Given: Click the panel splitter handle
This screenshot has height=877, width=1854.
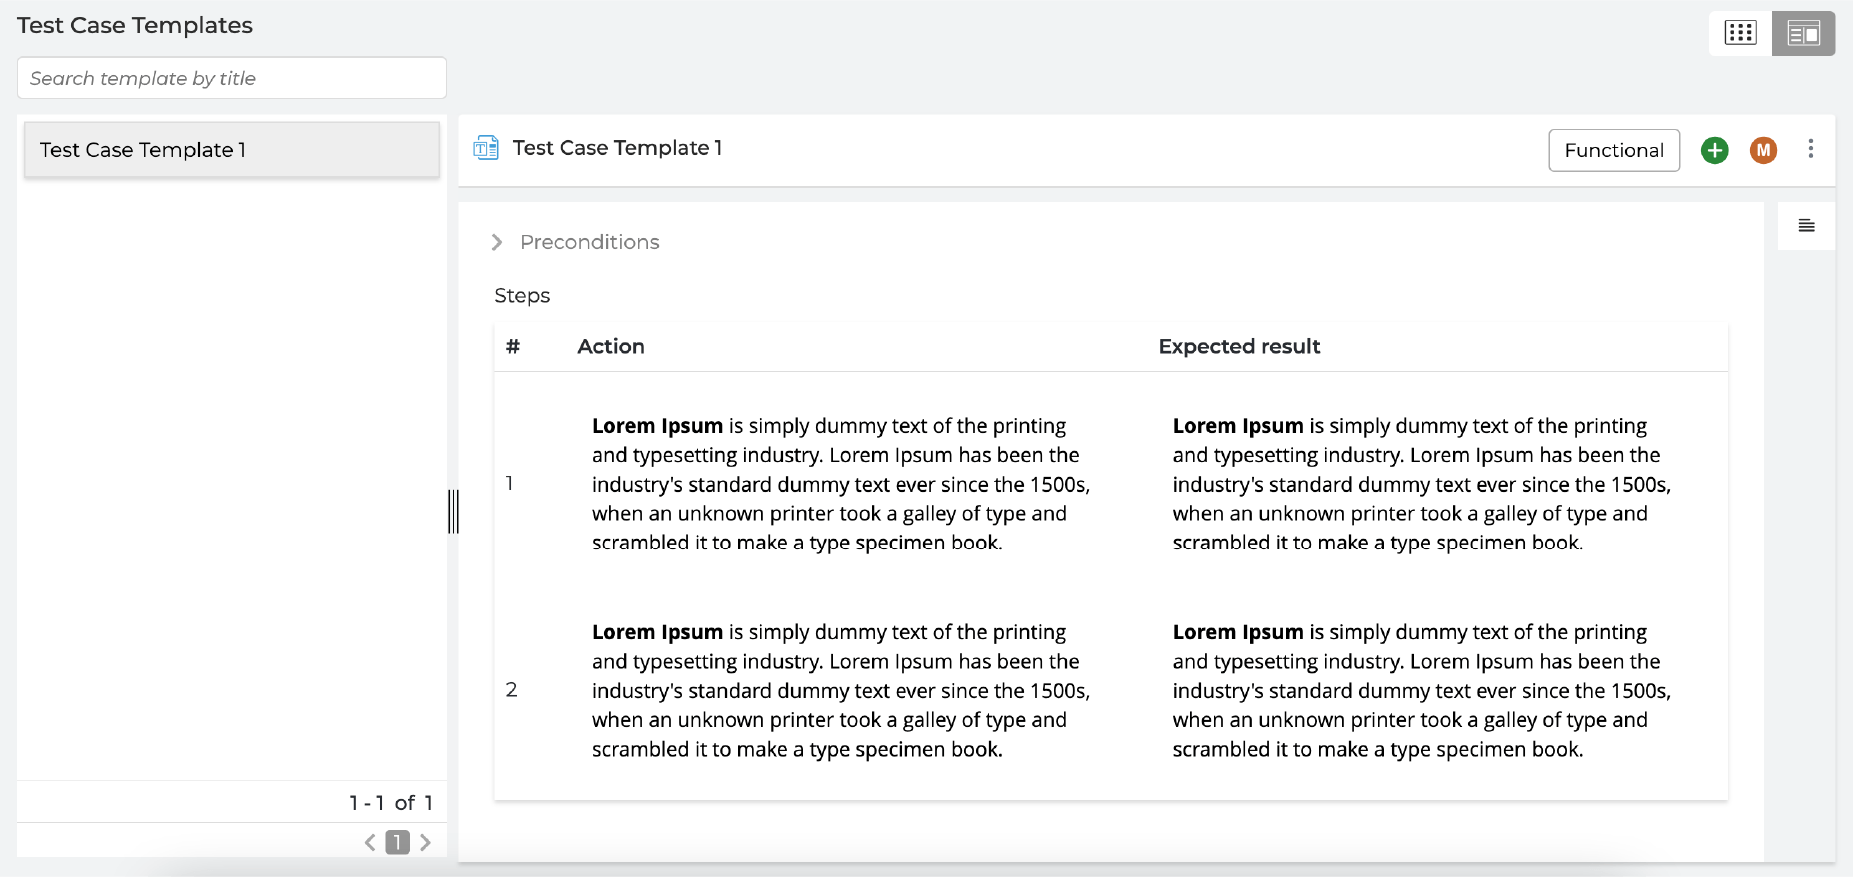Looking at the screenshot, I should tap(453, 511).
